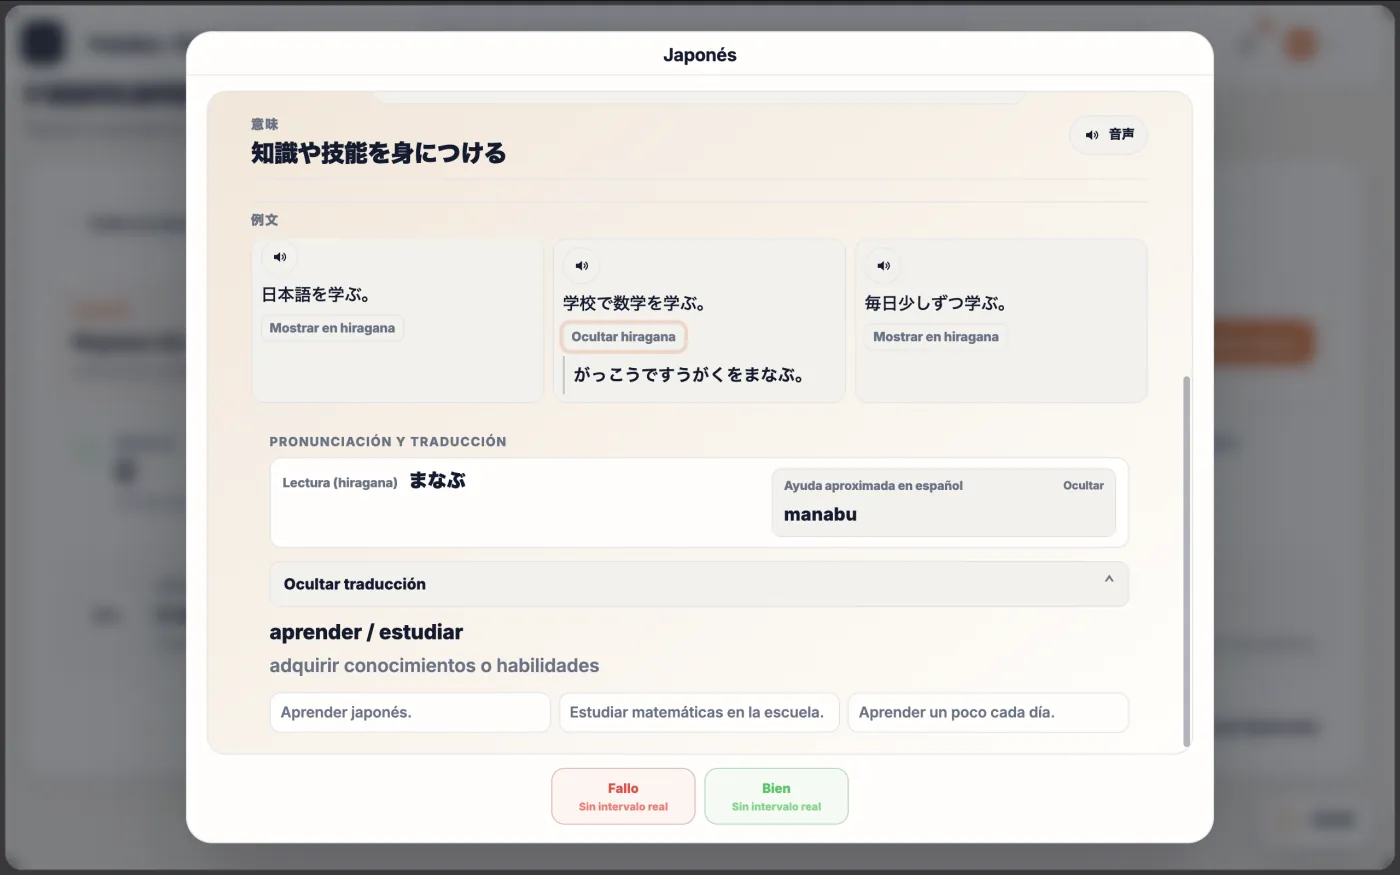1400x875 pixels.
Task: Mark card as Bien
Action: (x=776, y=796)
